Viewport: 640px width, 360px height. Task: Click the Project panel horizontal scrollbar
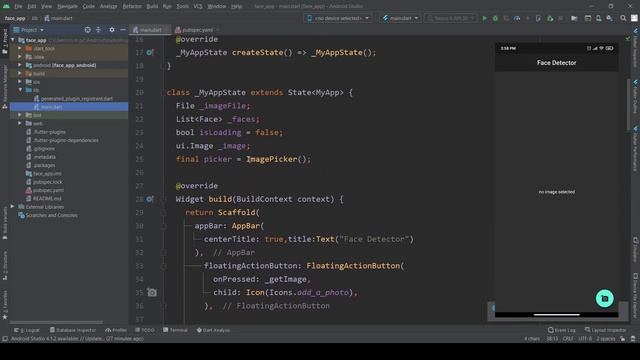(56, 322)
